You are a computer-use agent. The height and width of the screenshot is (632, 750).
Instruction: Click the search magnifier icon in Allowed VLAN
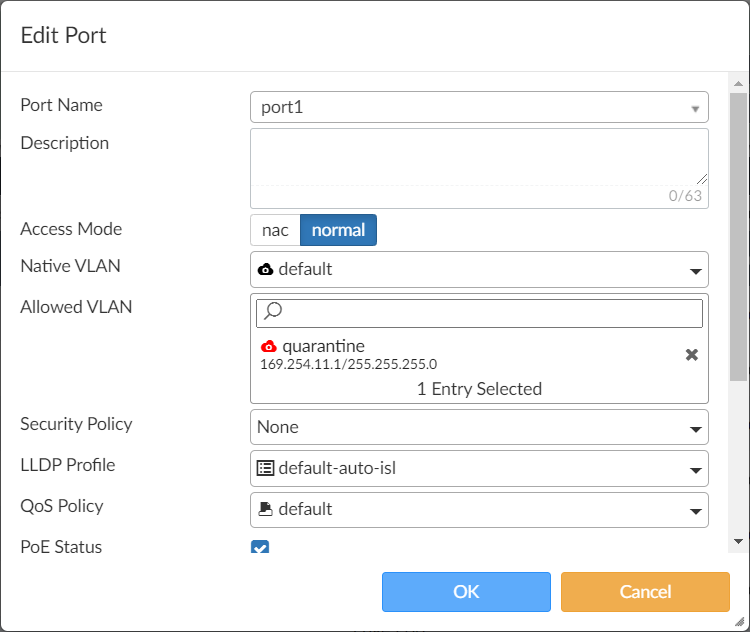270,313
